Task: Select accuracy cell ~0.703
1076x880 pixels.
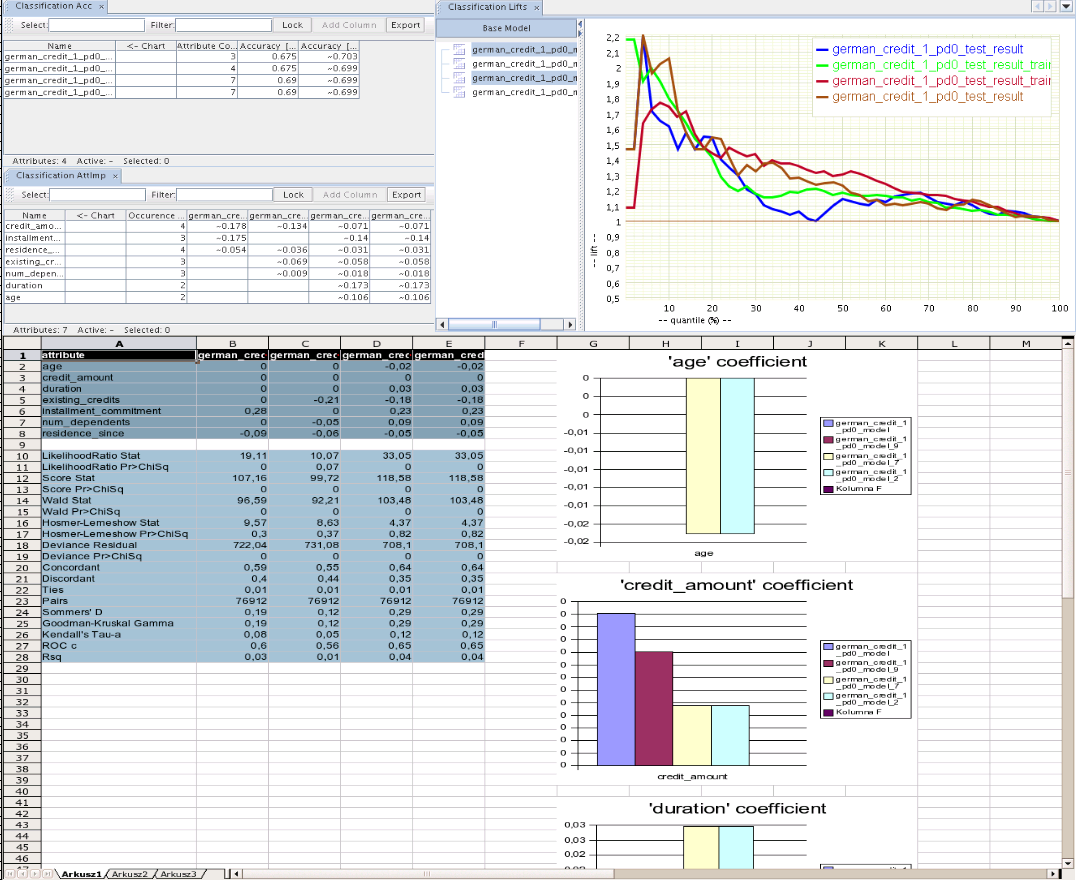Action: pyautogui.click(x=328, y=57)
